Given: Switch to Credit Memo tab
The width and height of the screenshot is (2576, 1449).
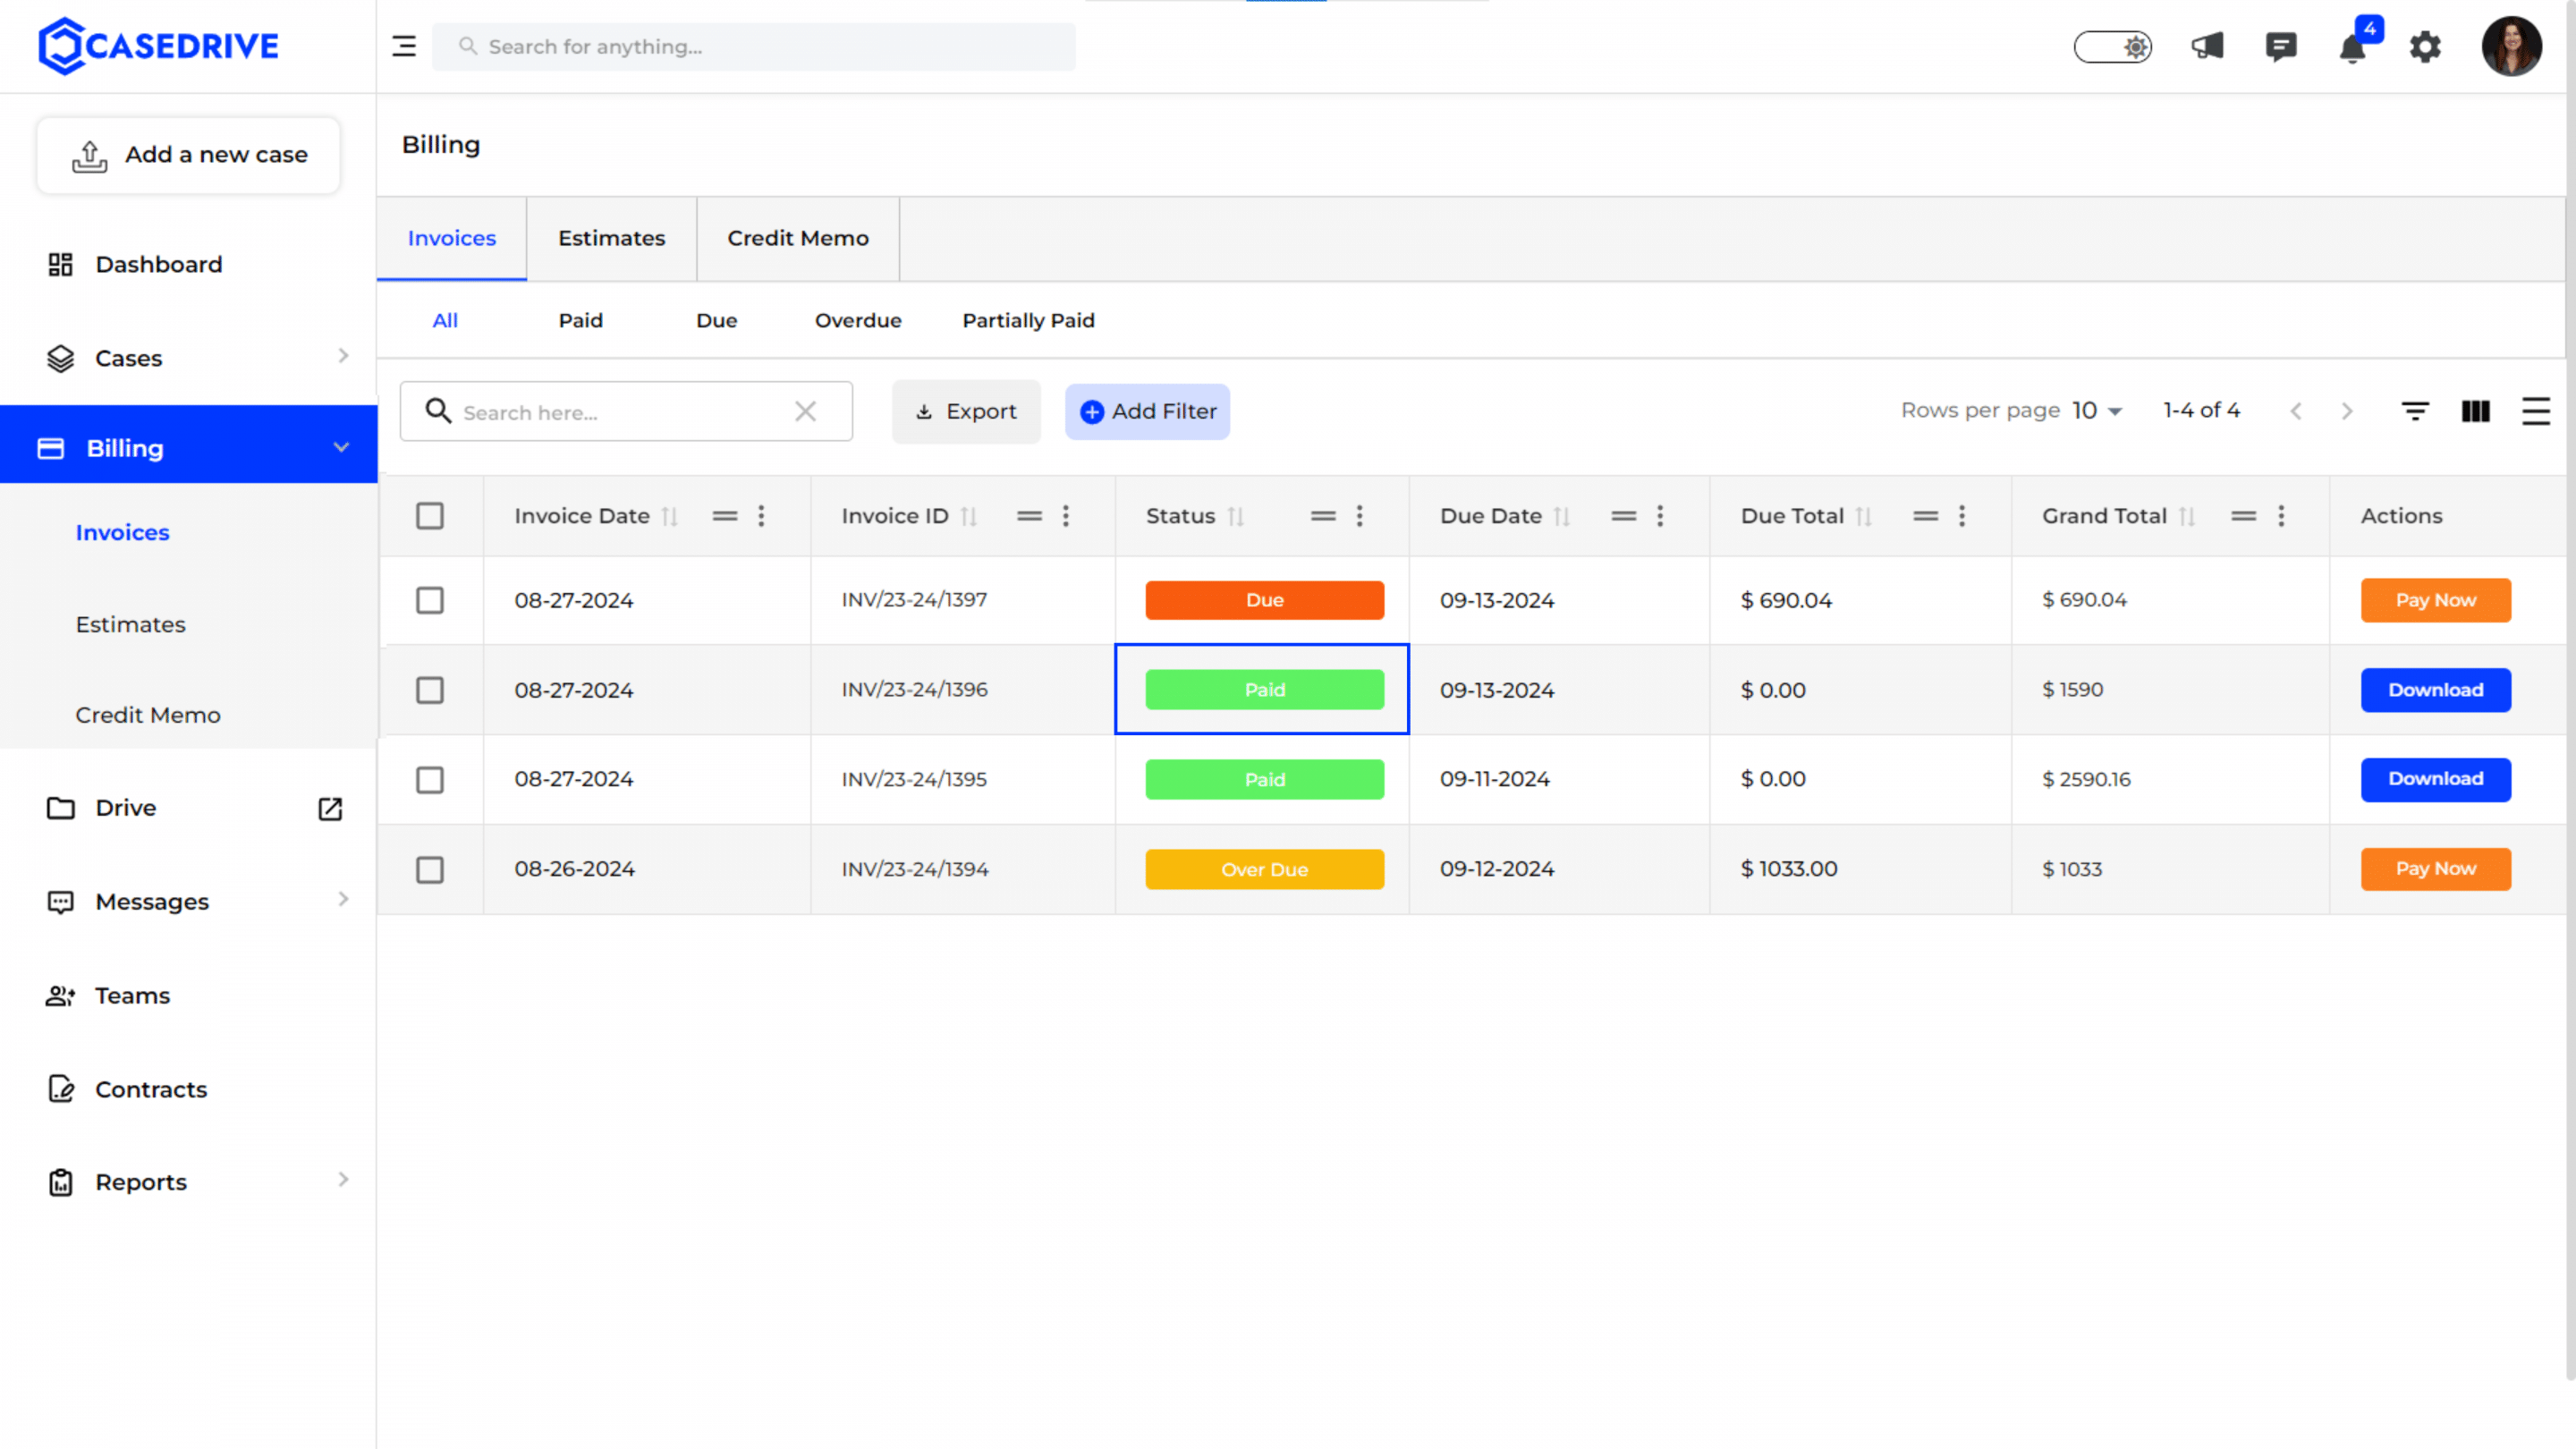Looking at the screenshot, I should (798, 238).
